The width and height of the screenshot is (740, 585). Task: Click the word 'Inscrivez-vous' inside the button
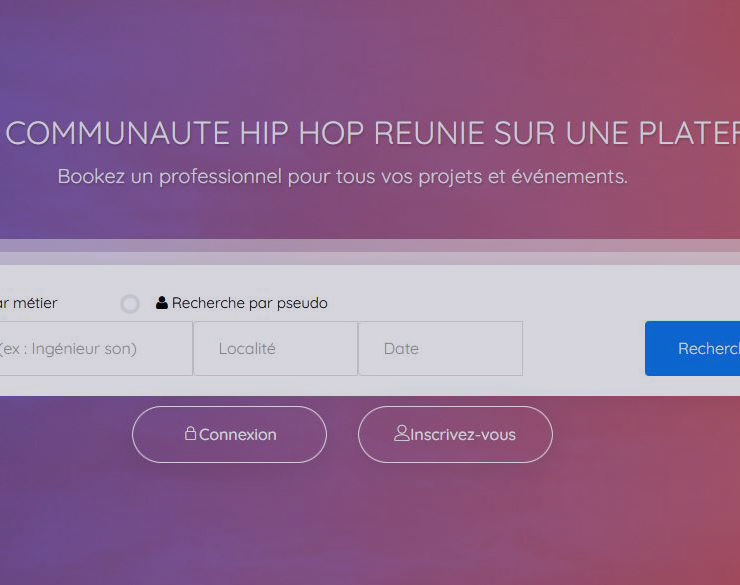(x=463, y=435)
